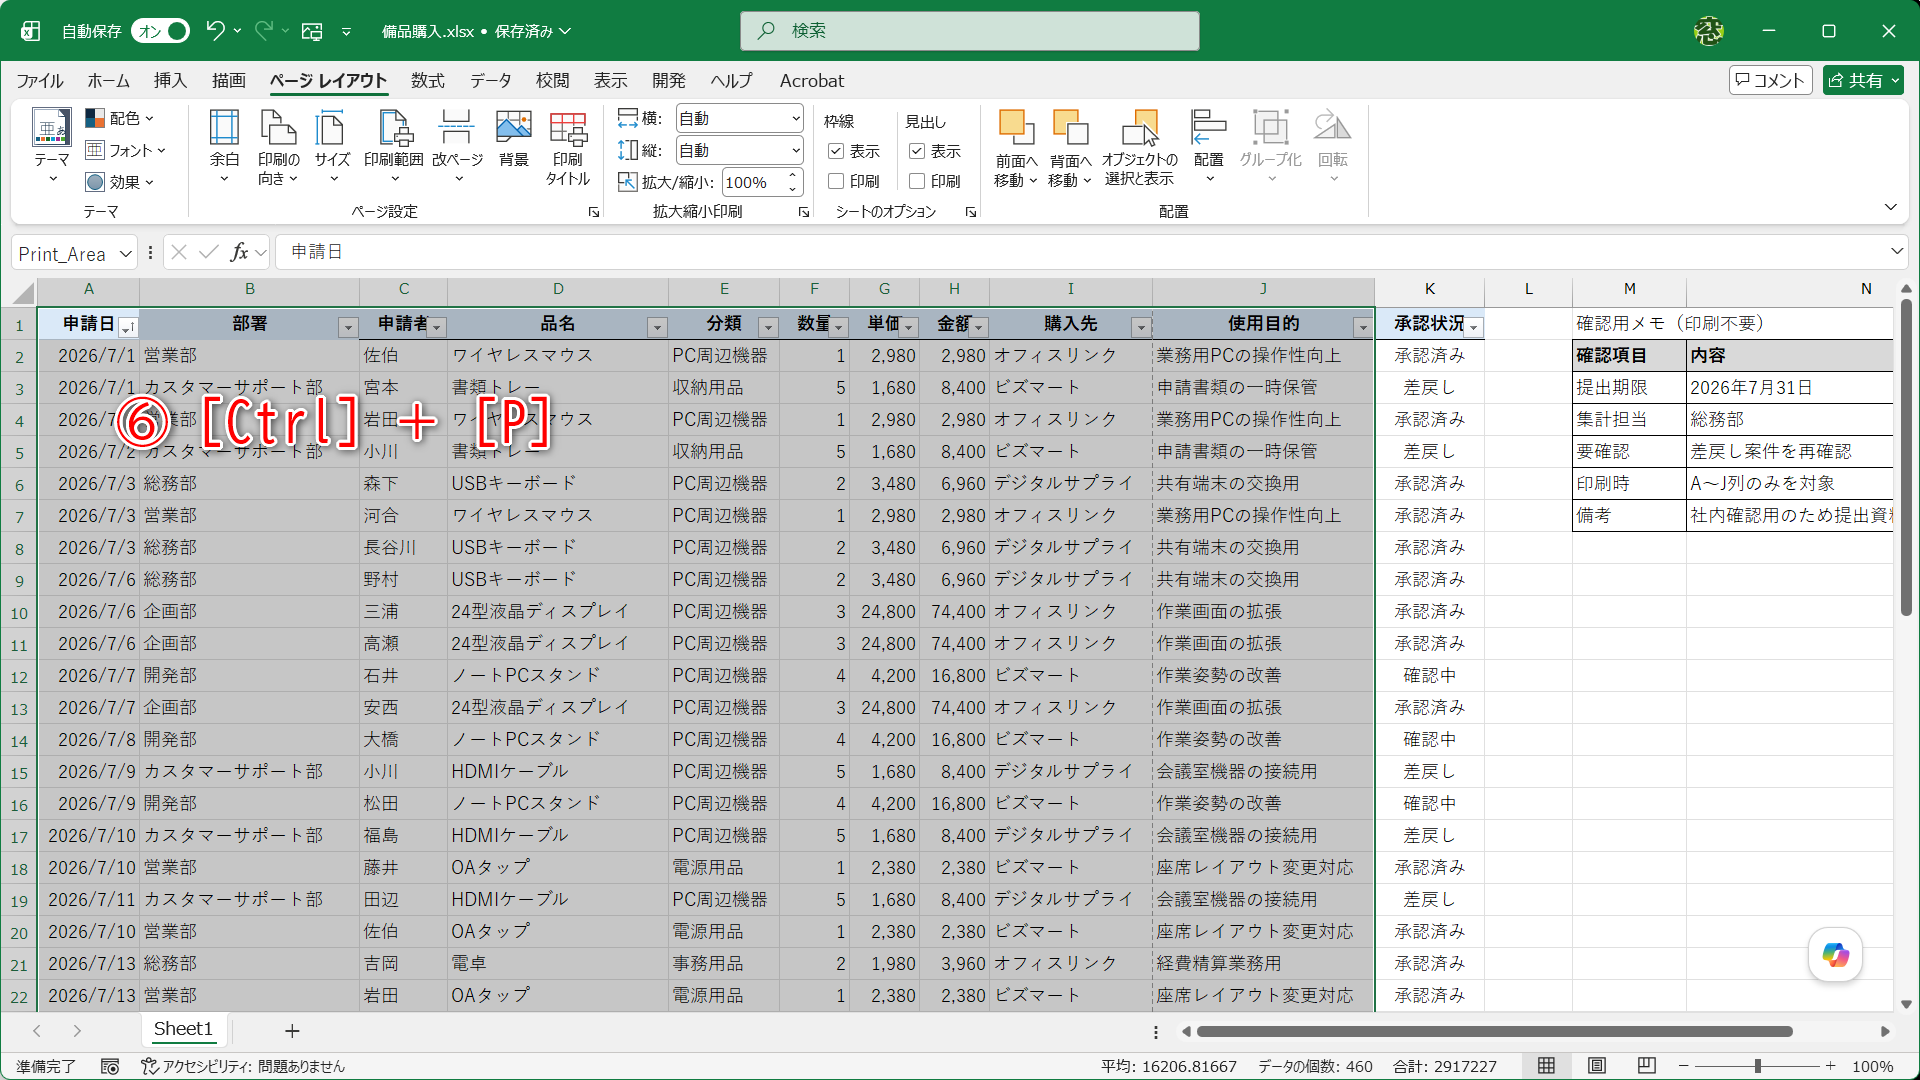Open the 横 width dropdown
Screen dimensions: 1920x1080
point(796,119)
